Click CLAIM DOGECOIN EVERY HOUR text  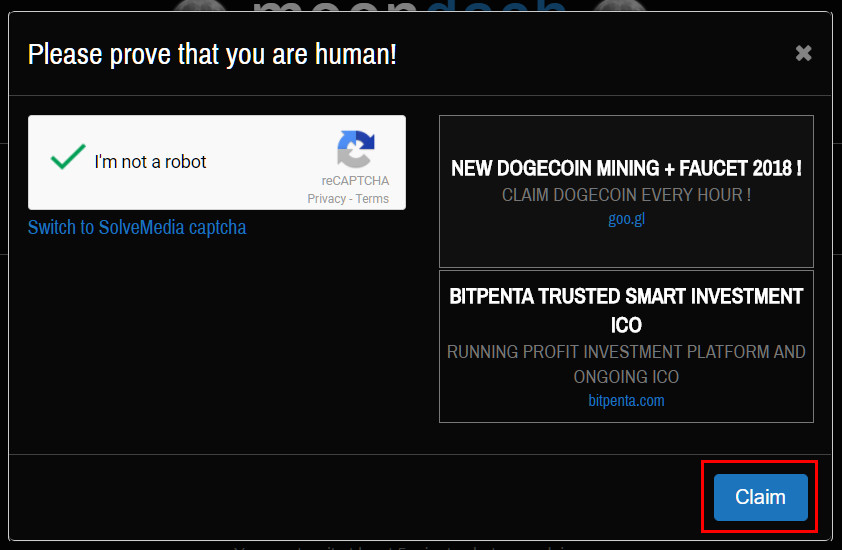coord(626,194)
